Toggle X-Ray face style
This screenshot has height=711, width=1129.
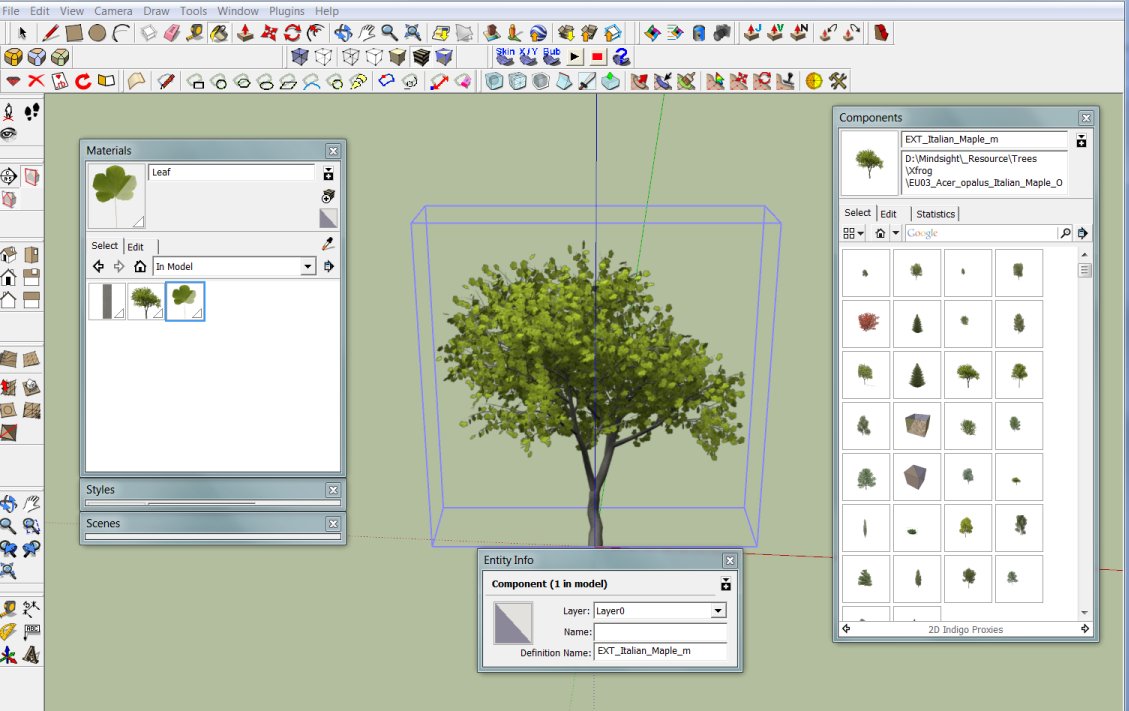(299, 57)
